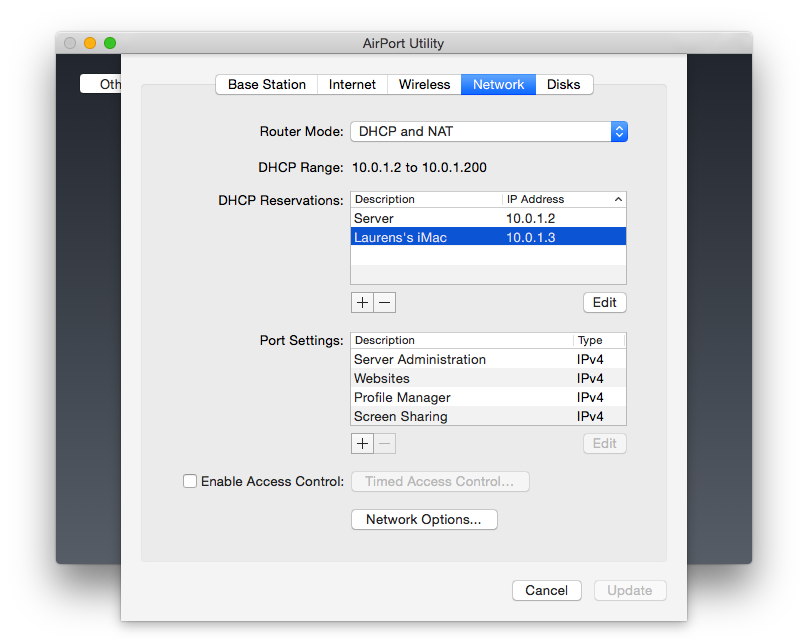Open the Router Mode dropdown
The image size is (808, 644).
click(489, 131)
